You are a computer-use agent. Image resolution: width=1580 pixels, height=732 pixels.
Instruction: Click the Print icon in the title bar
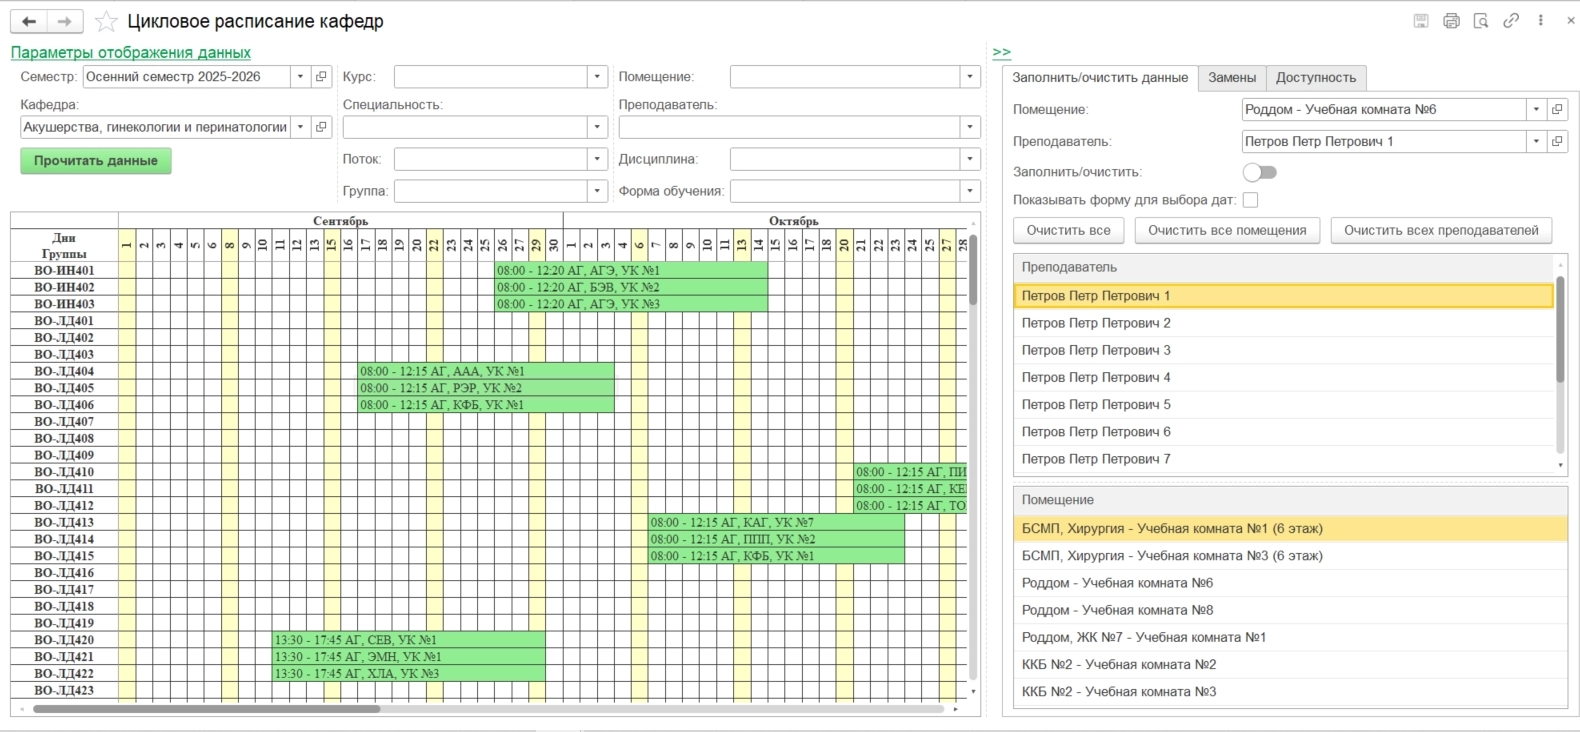tap(1451, 21)
